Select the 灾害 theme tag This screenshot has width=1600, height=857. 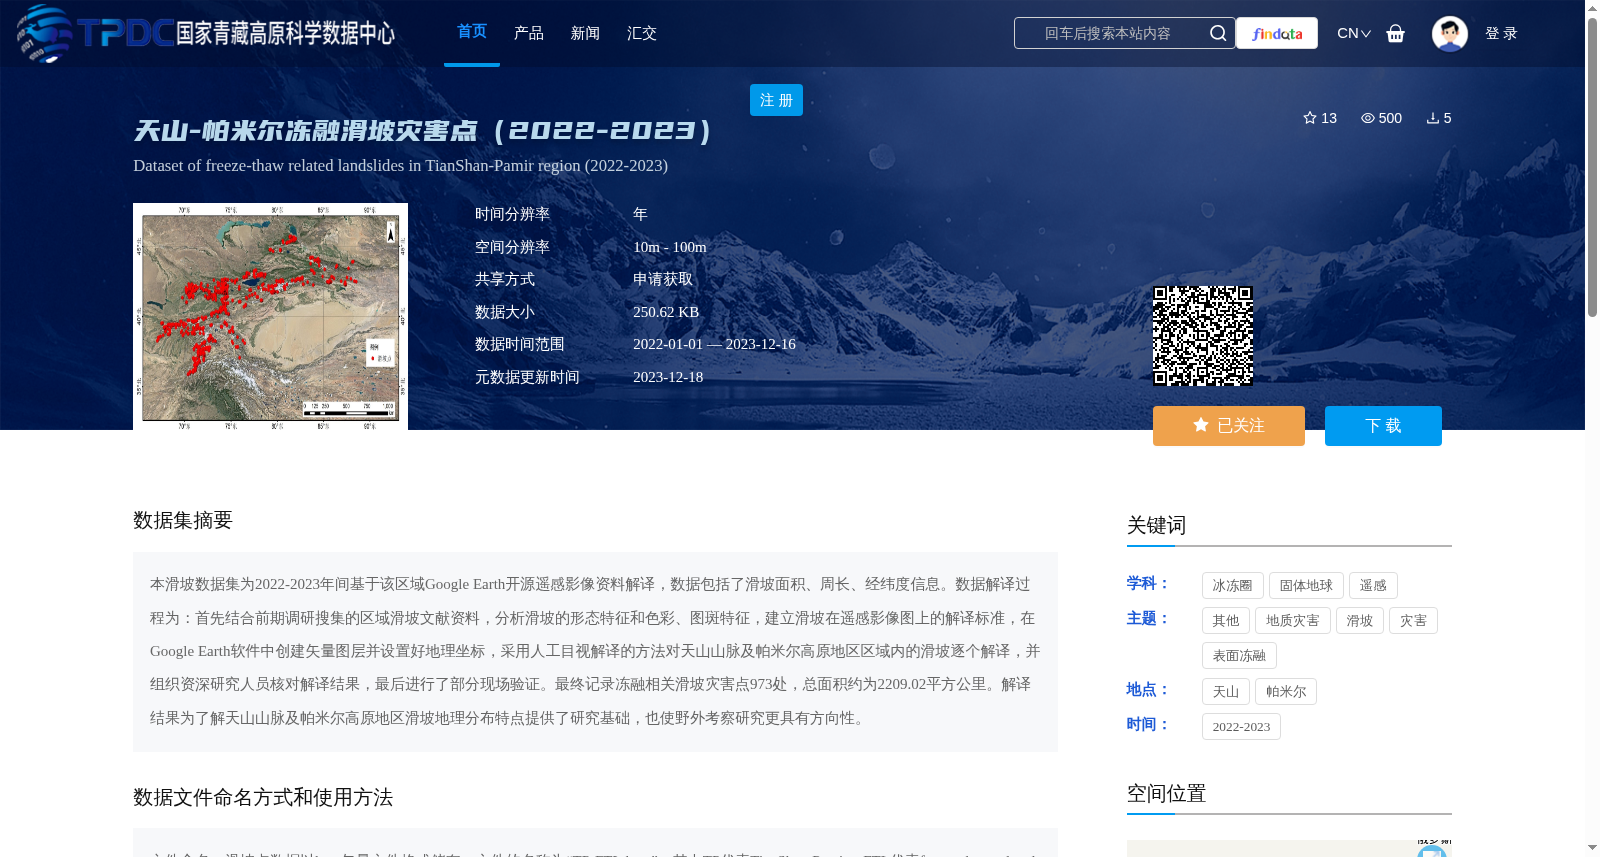pos(1413,621)
